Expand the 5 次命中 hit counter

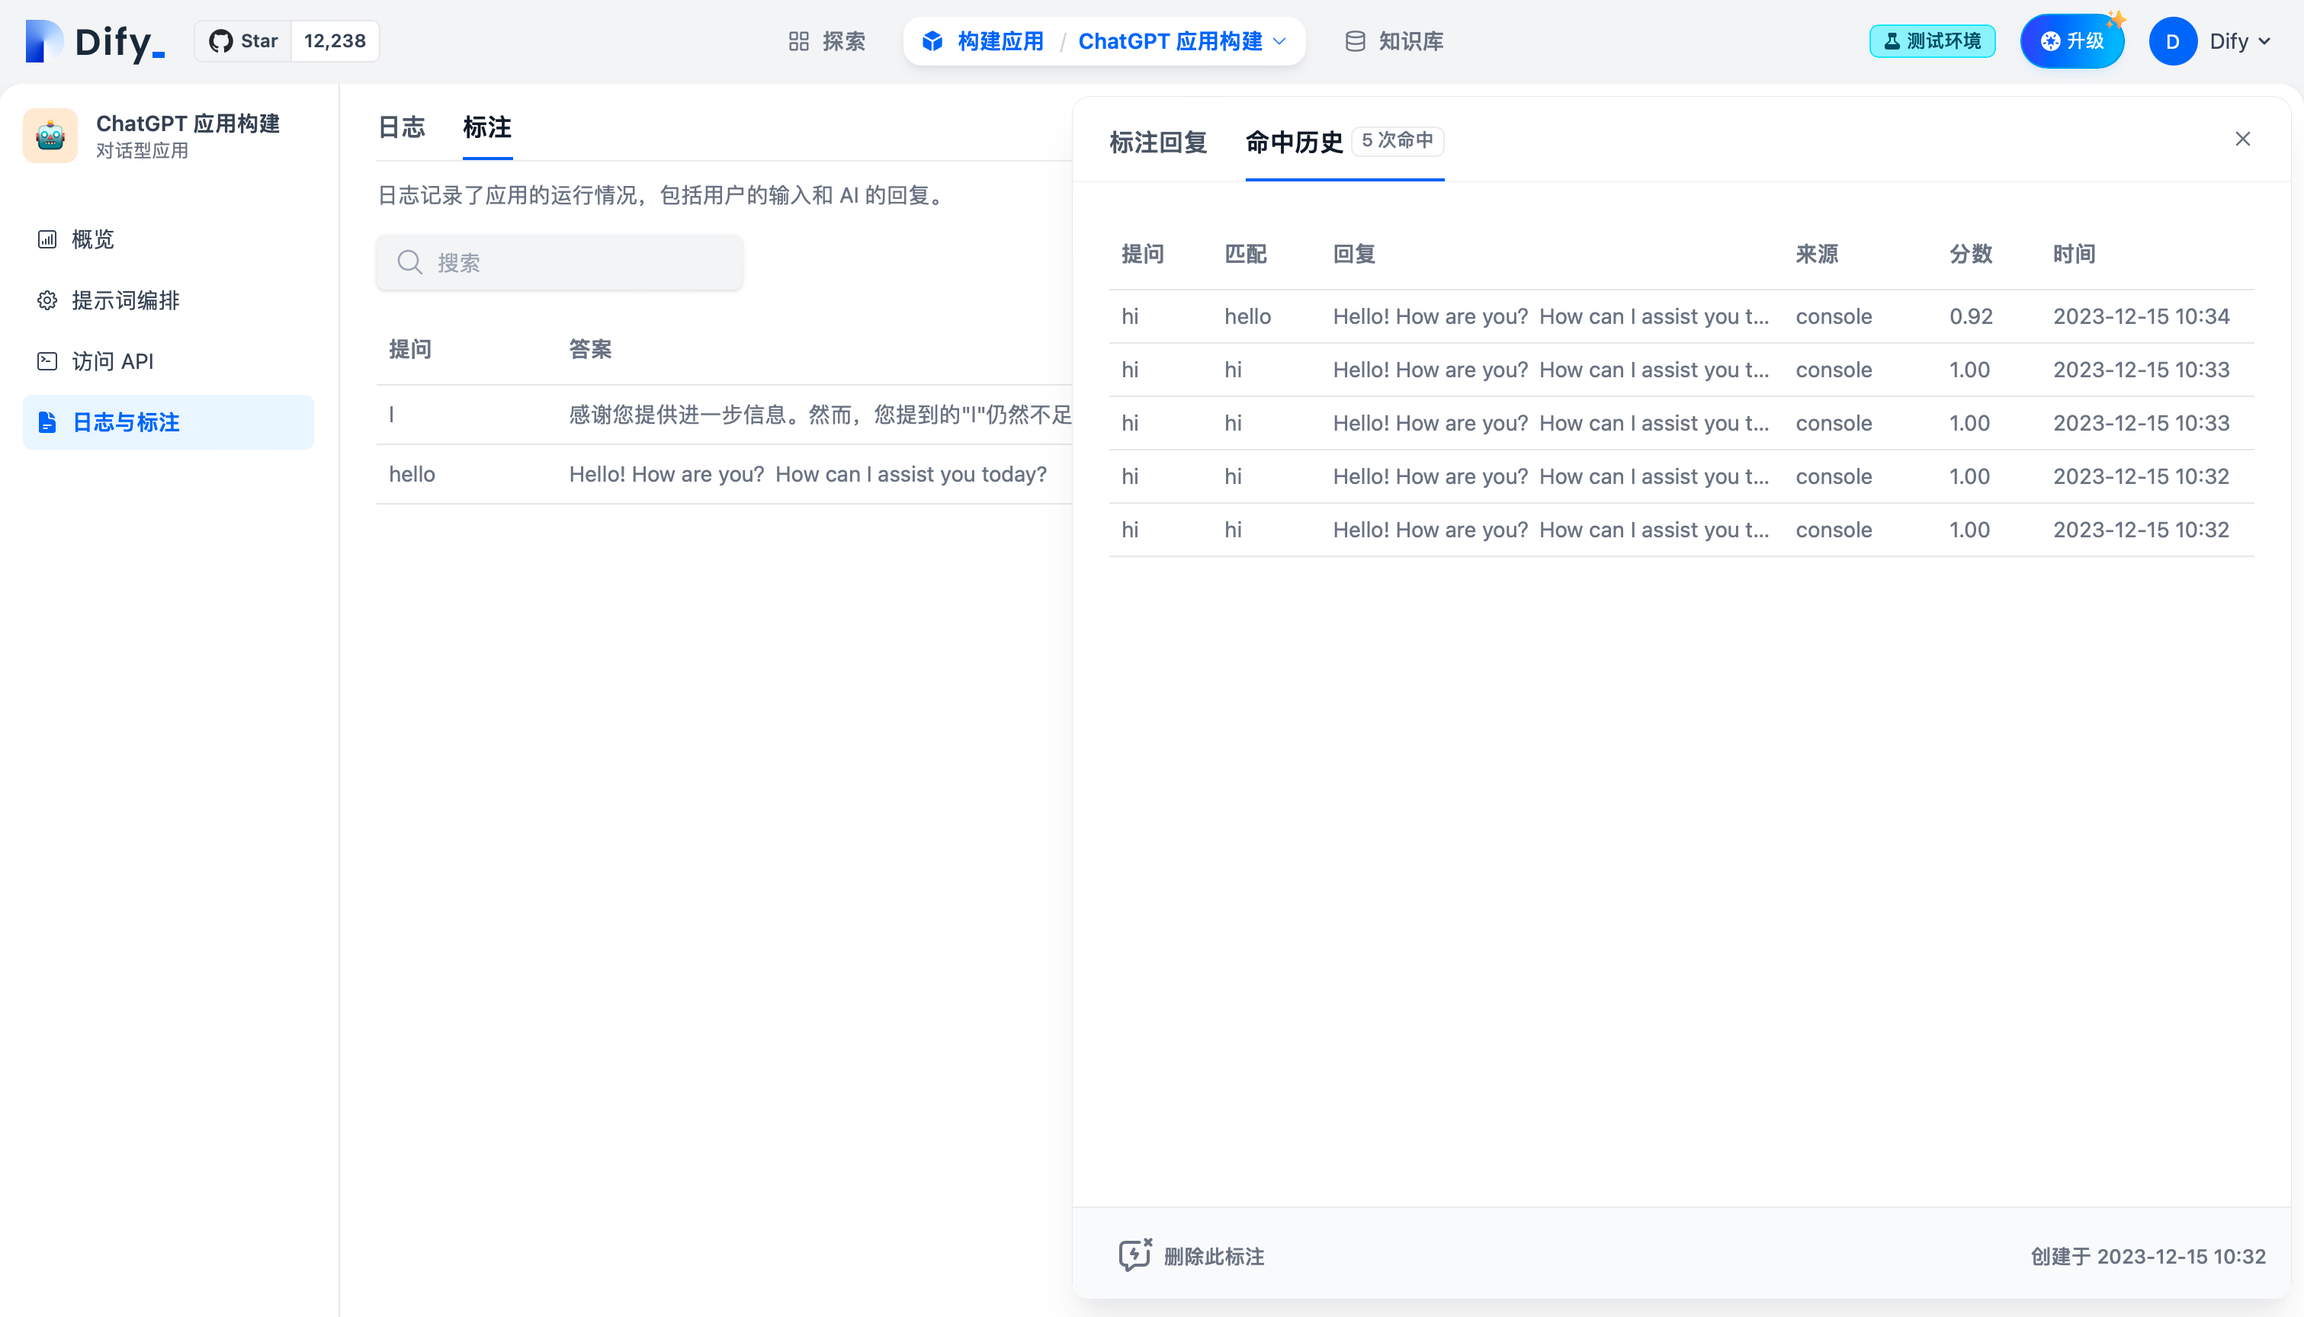tap(1398, 141)
